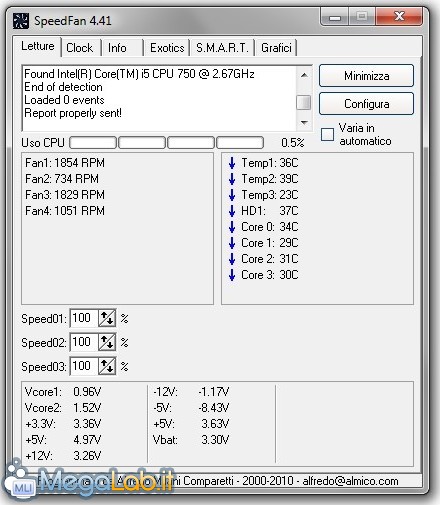Click the Speed03 percentage input field
The image size is (440, 505).
pyautogui.click(x=84, y=366)
